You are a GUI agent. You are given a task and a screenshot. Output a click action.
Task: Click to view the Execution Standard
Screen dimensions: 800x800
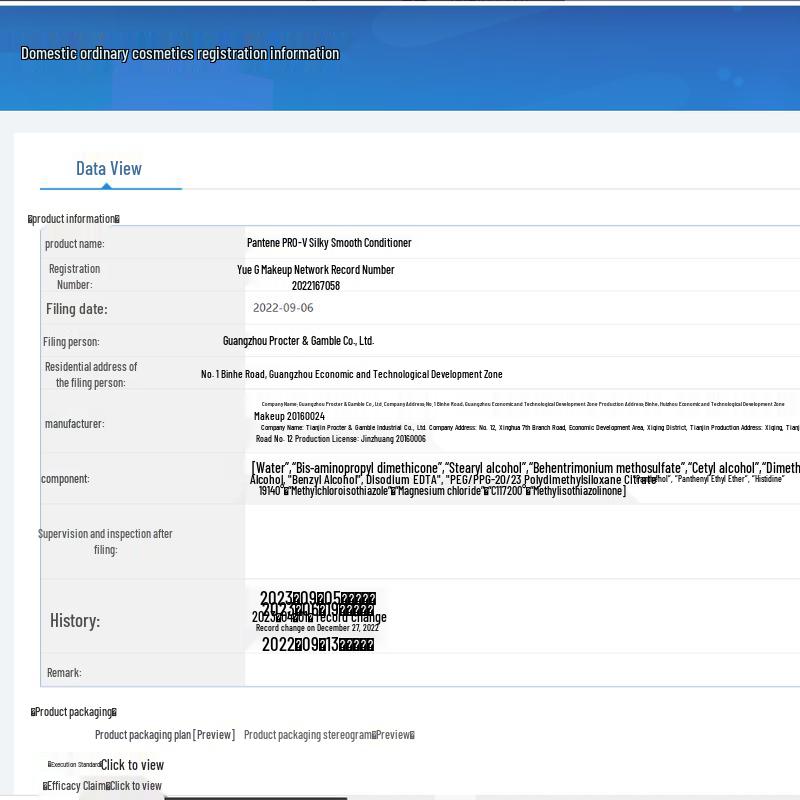click(131, 765)
